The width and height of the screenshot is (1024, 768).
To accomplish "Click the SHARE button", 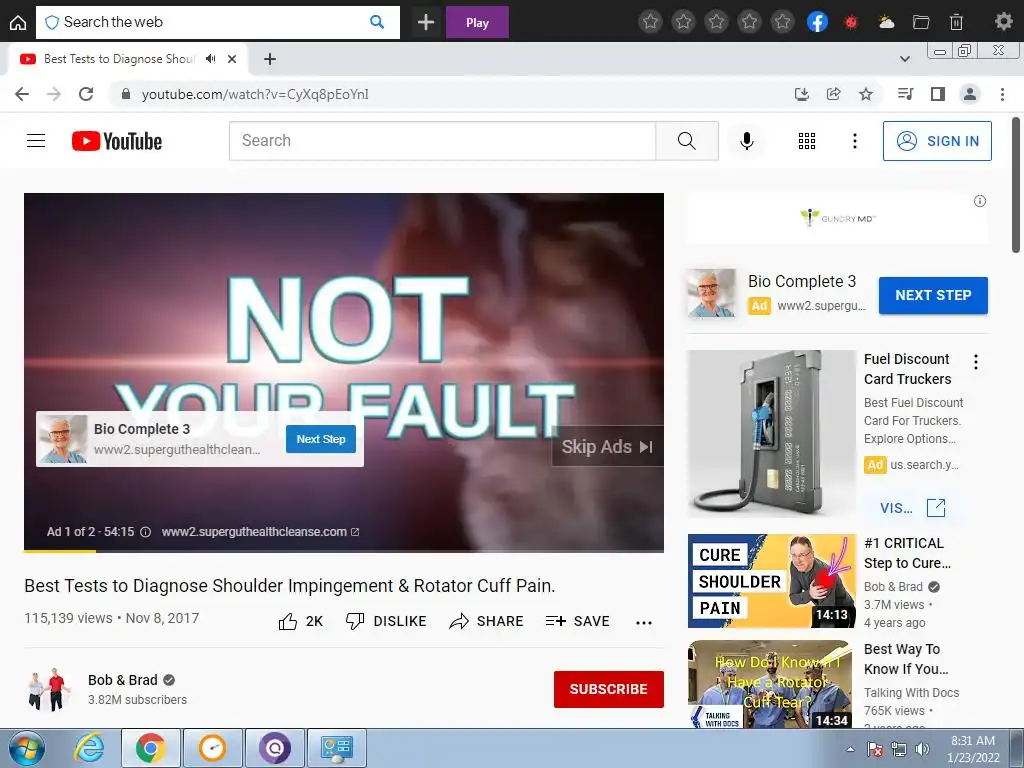I will (487, 621).
